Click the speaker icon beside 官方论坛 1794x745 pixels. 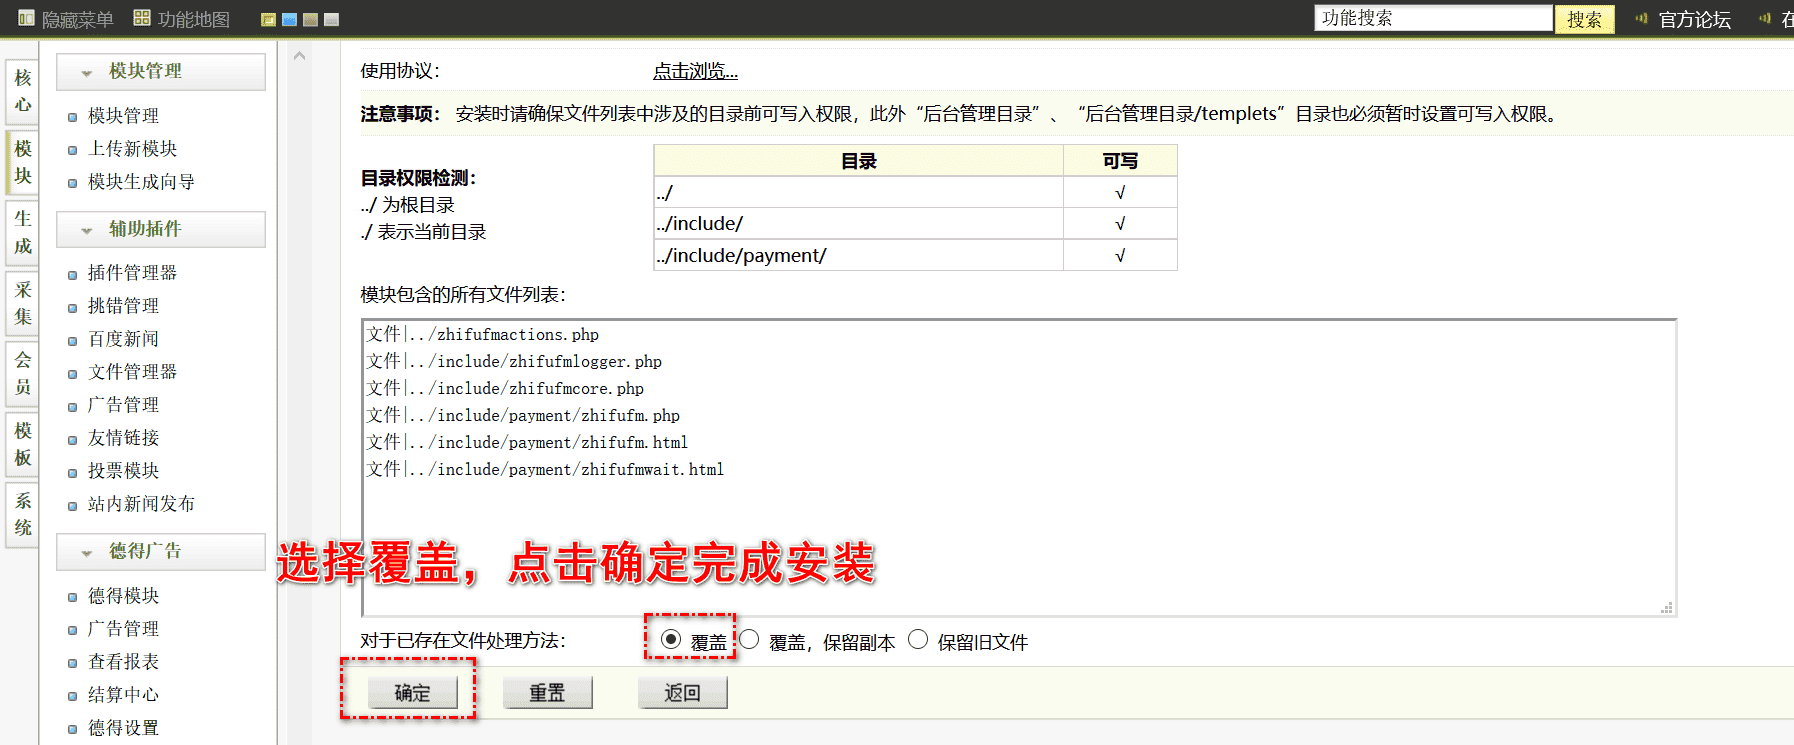pos(1641,18)
